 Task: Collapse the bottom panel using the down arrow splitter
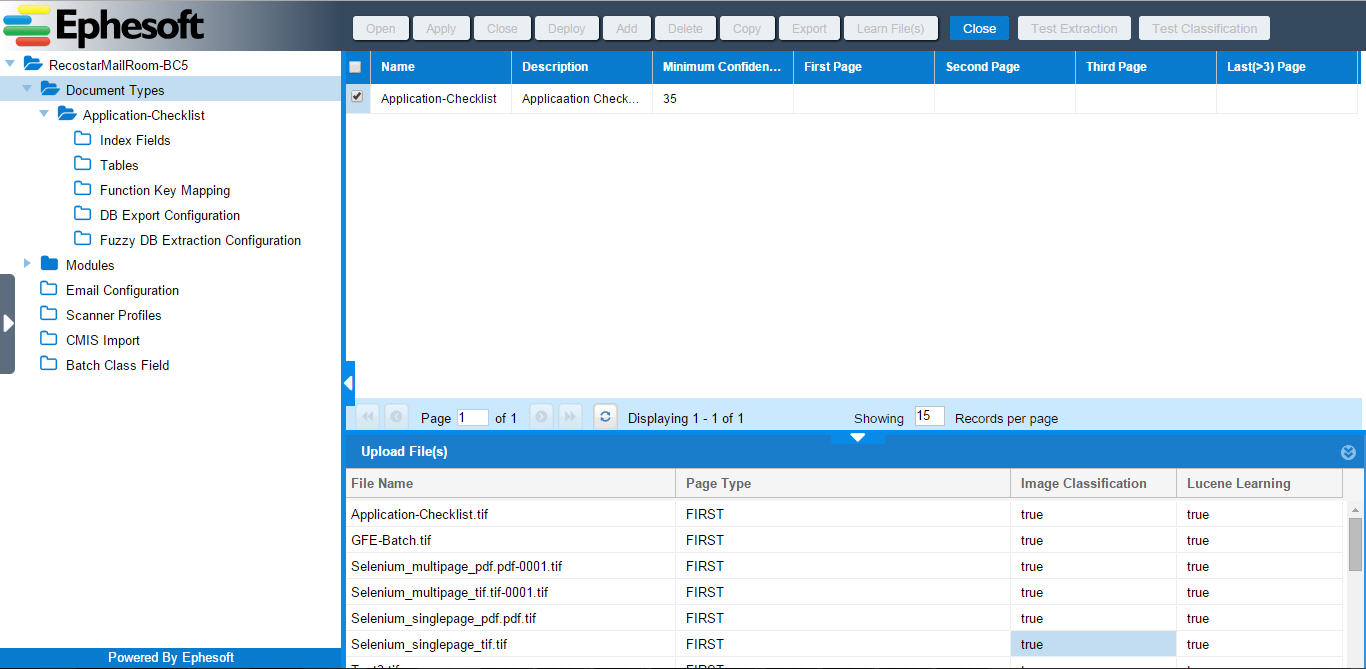click(x=857, y=437)
